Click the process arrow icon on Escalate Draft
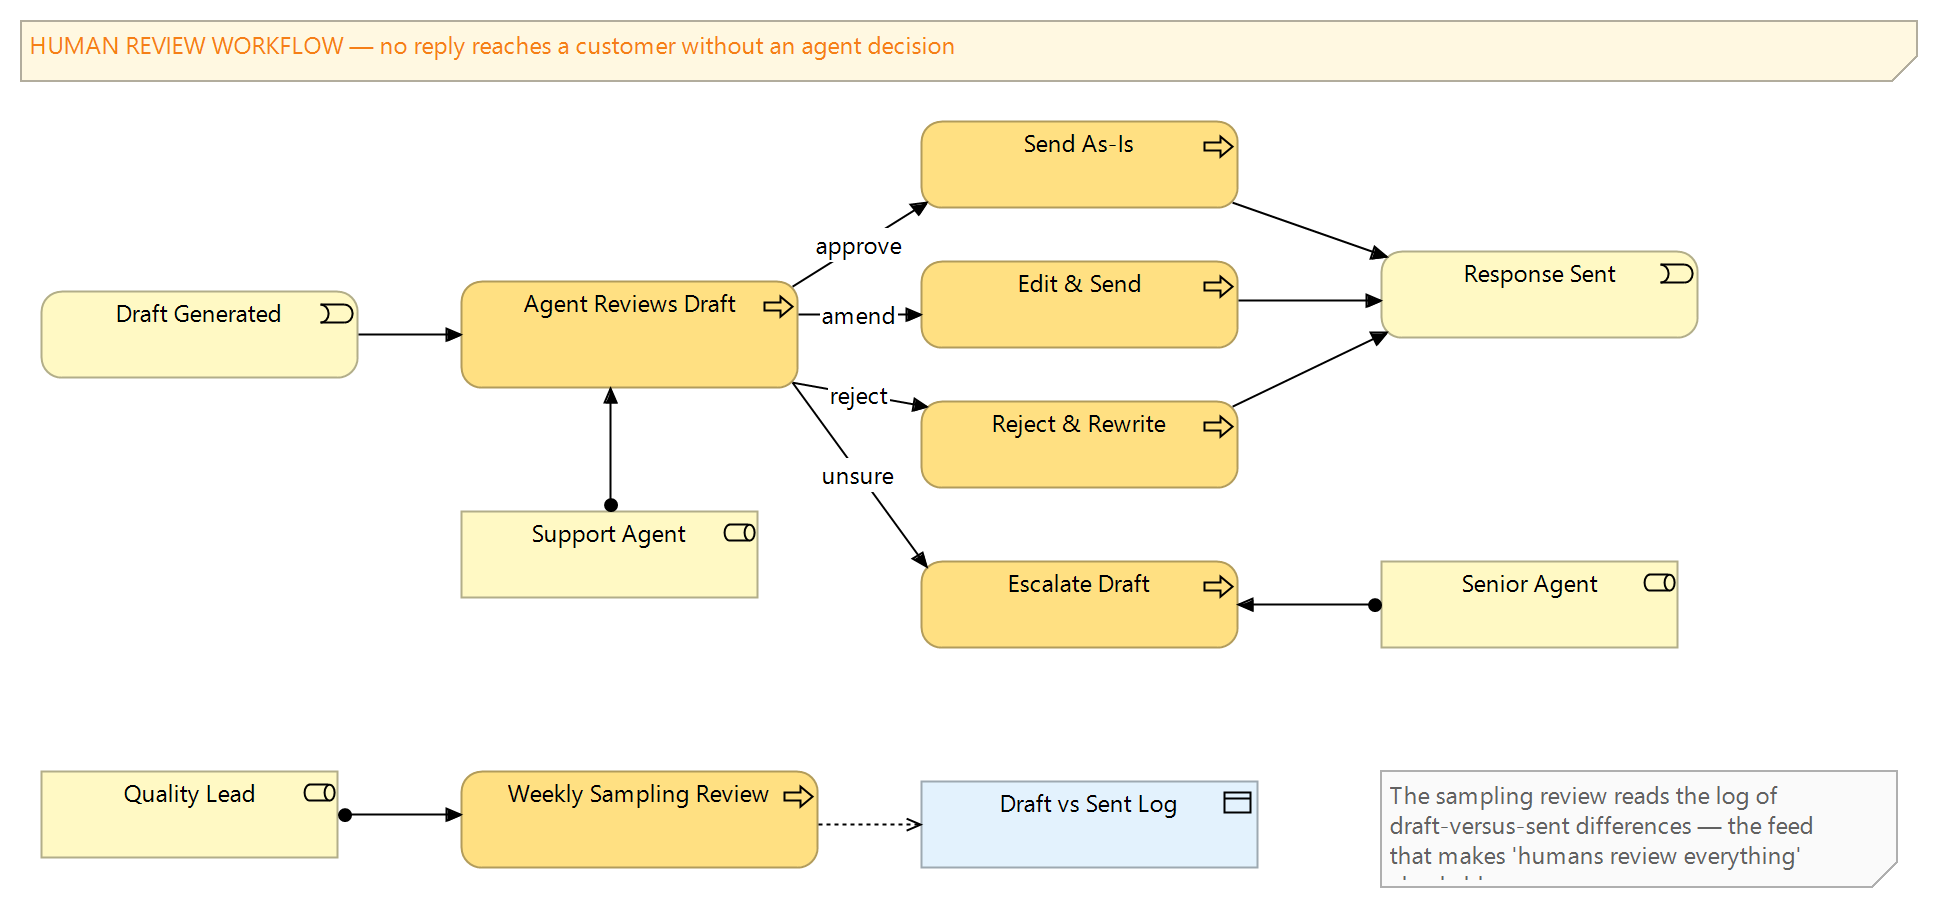Screen dimensions: 1940x910 point(1218,586)
